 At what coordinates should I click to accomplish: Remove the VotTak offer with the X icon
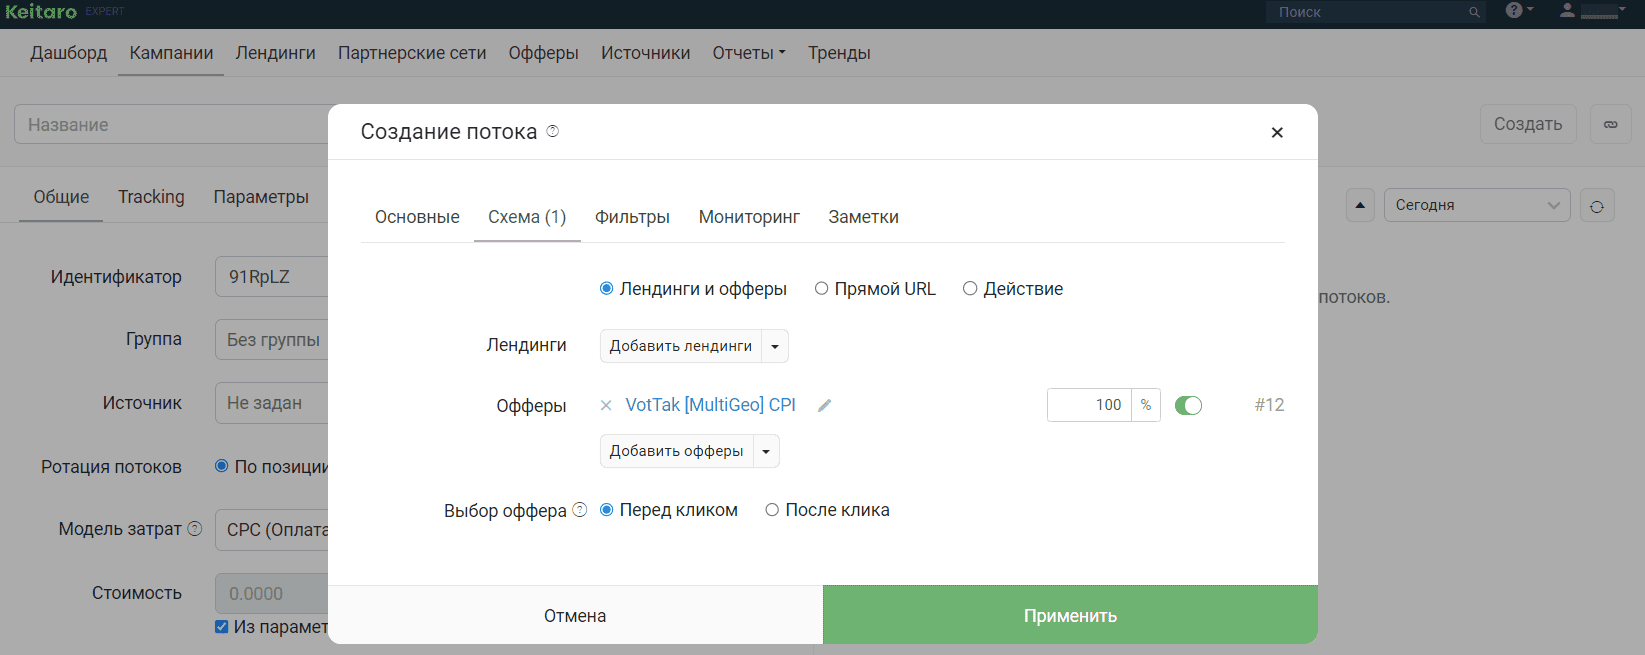pos(606,406)
